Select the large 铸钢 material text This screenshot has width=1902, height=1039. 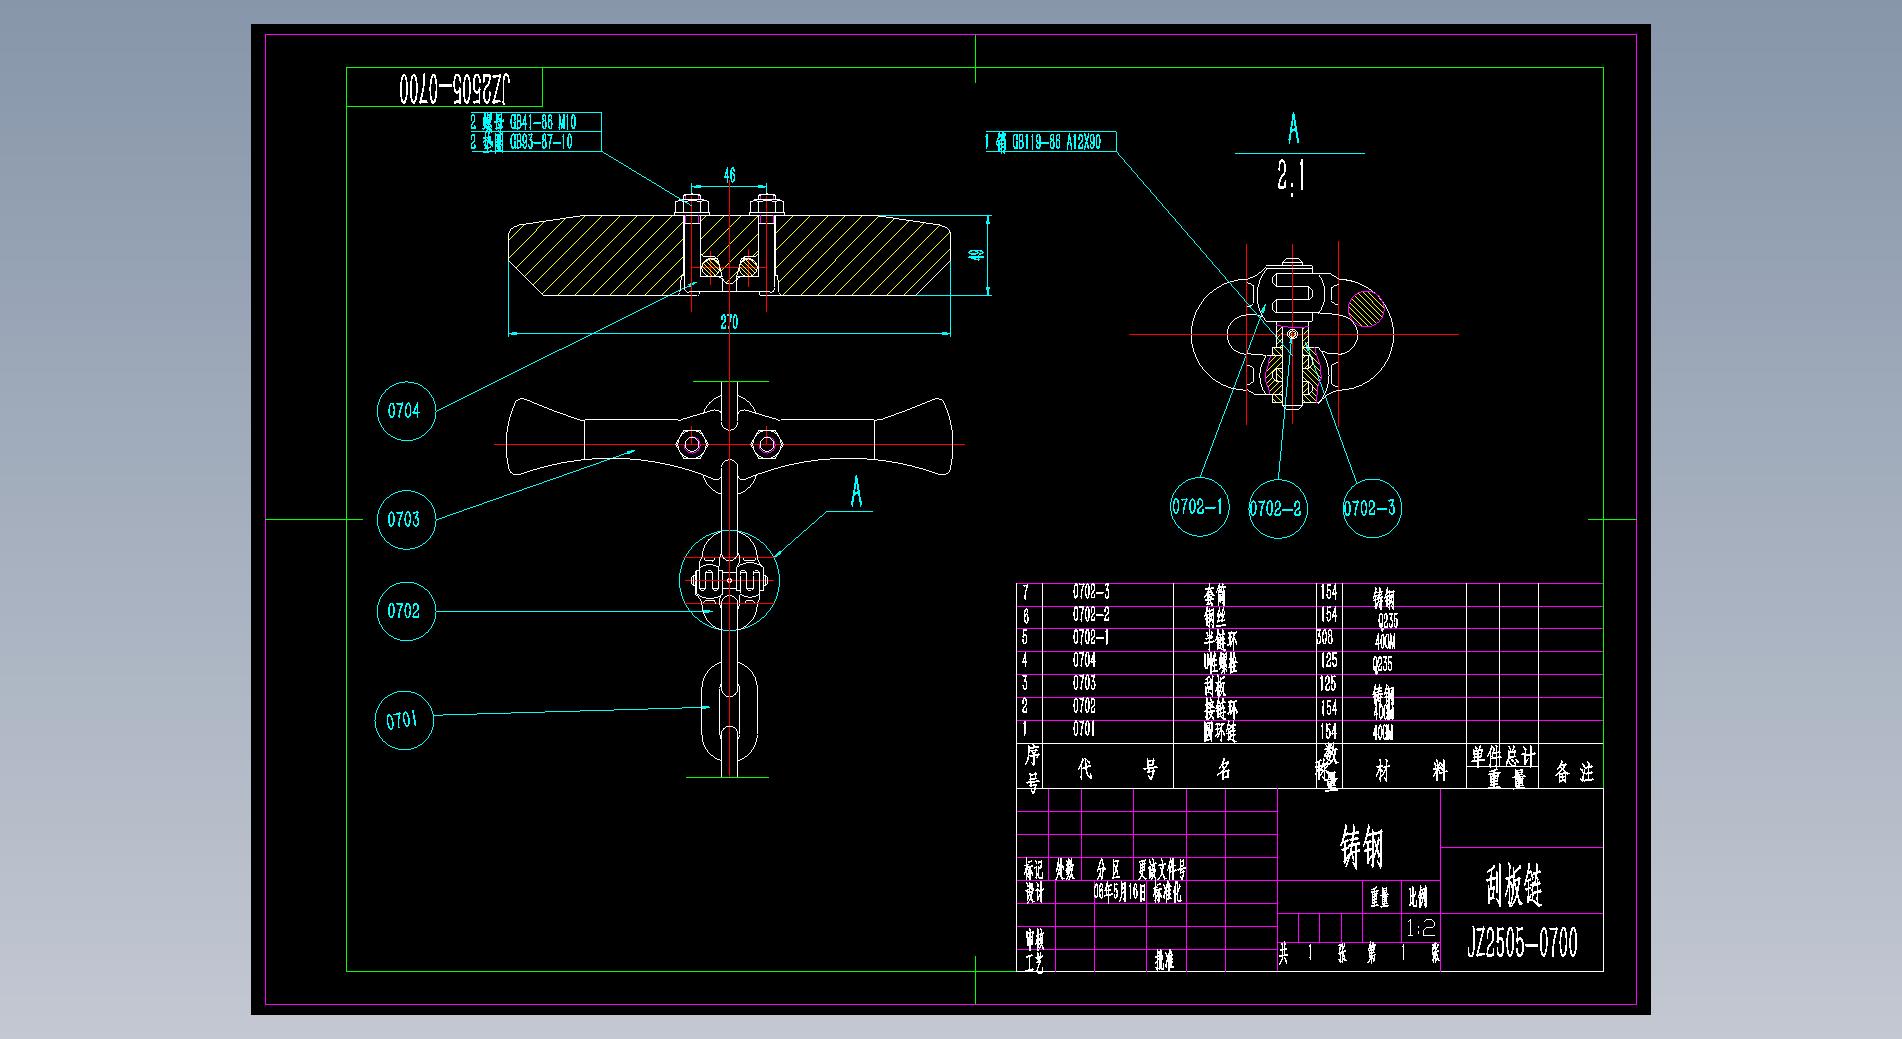point(1361,847)
